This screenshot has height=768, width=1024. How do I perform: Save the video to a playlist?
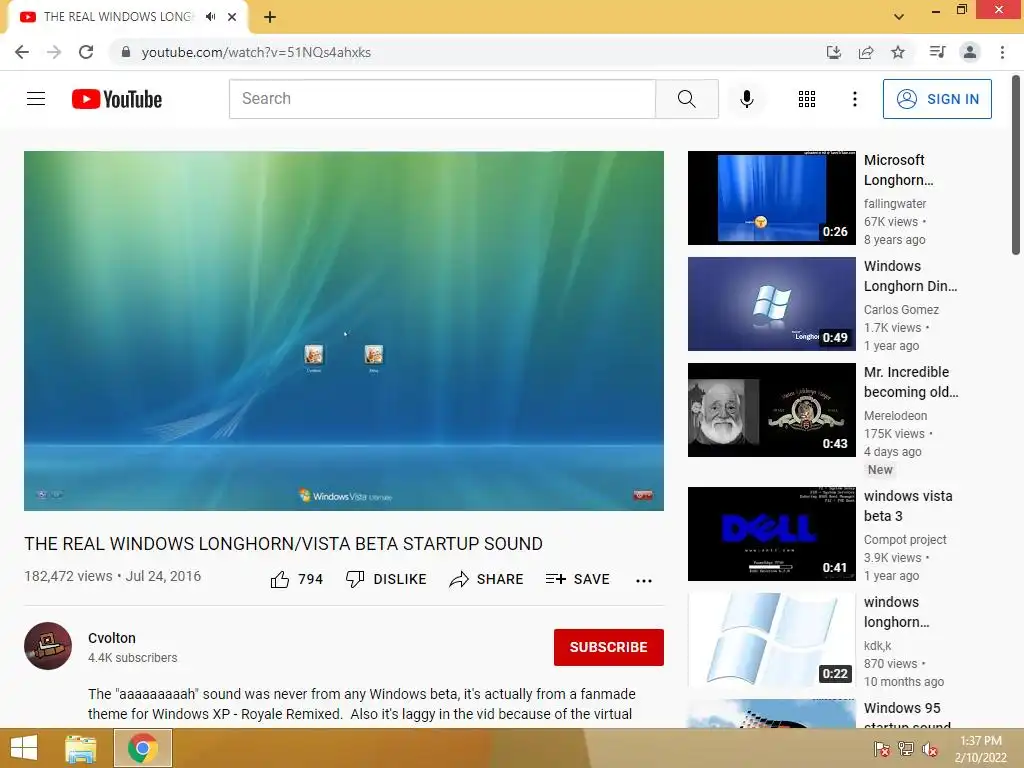[577, 579]
